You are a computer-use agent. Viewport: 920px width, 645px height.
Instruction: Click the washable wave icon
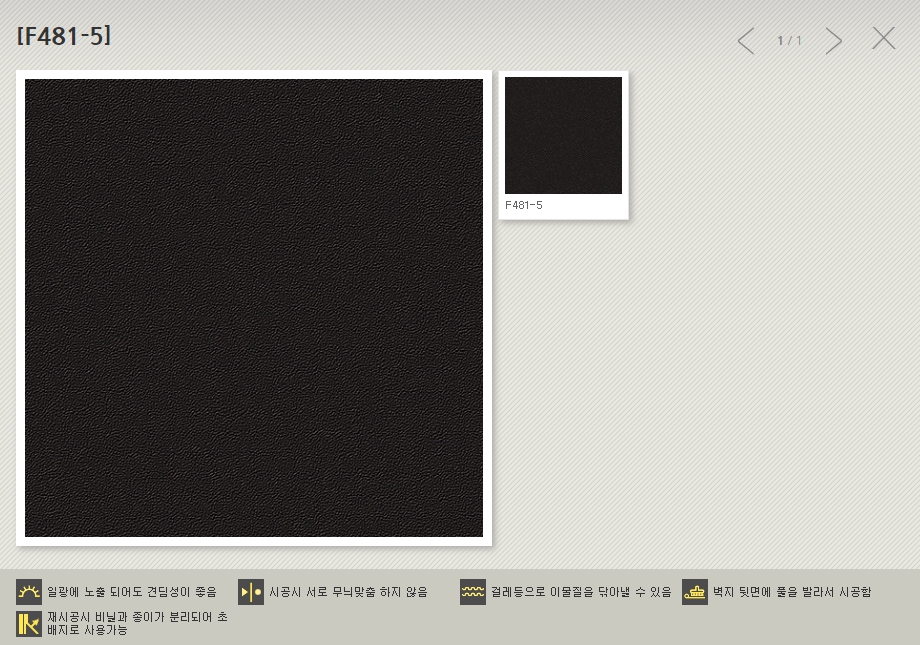(x=473, y=592)
